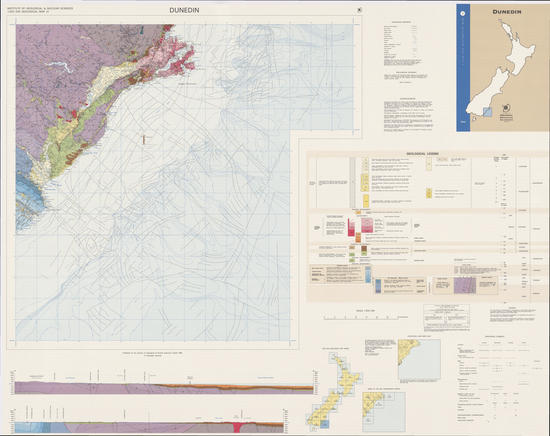
Task: Select the light blue swatch in the legend
Action: coord(368,274)
